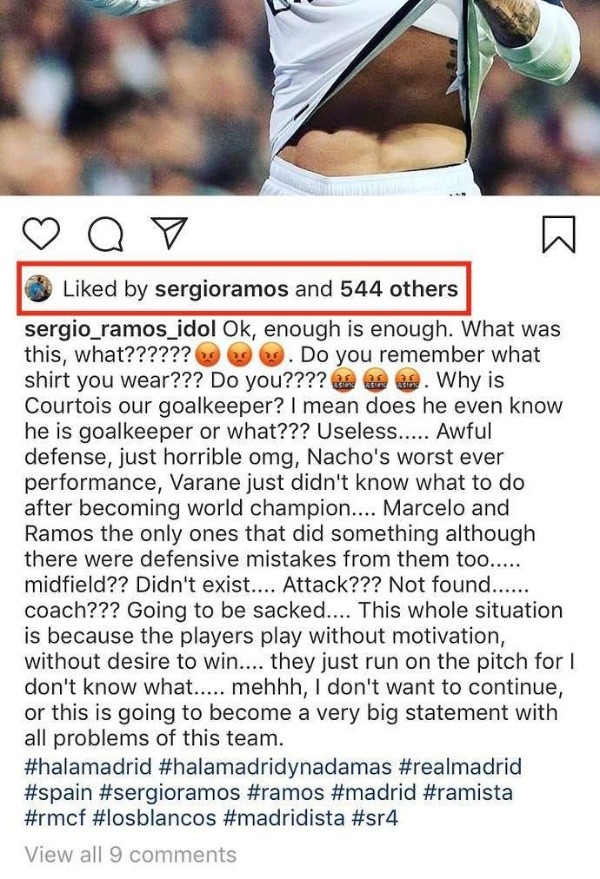
Task: Open comments via speech bubble icon
Action: click(x=103, y=234)
